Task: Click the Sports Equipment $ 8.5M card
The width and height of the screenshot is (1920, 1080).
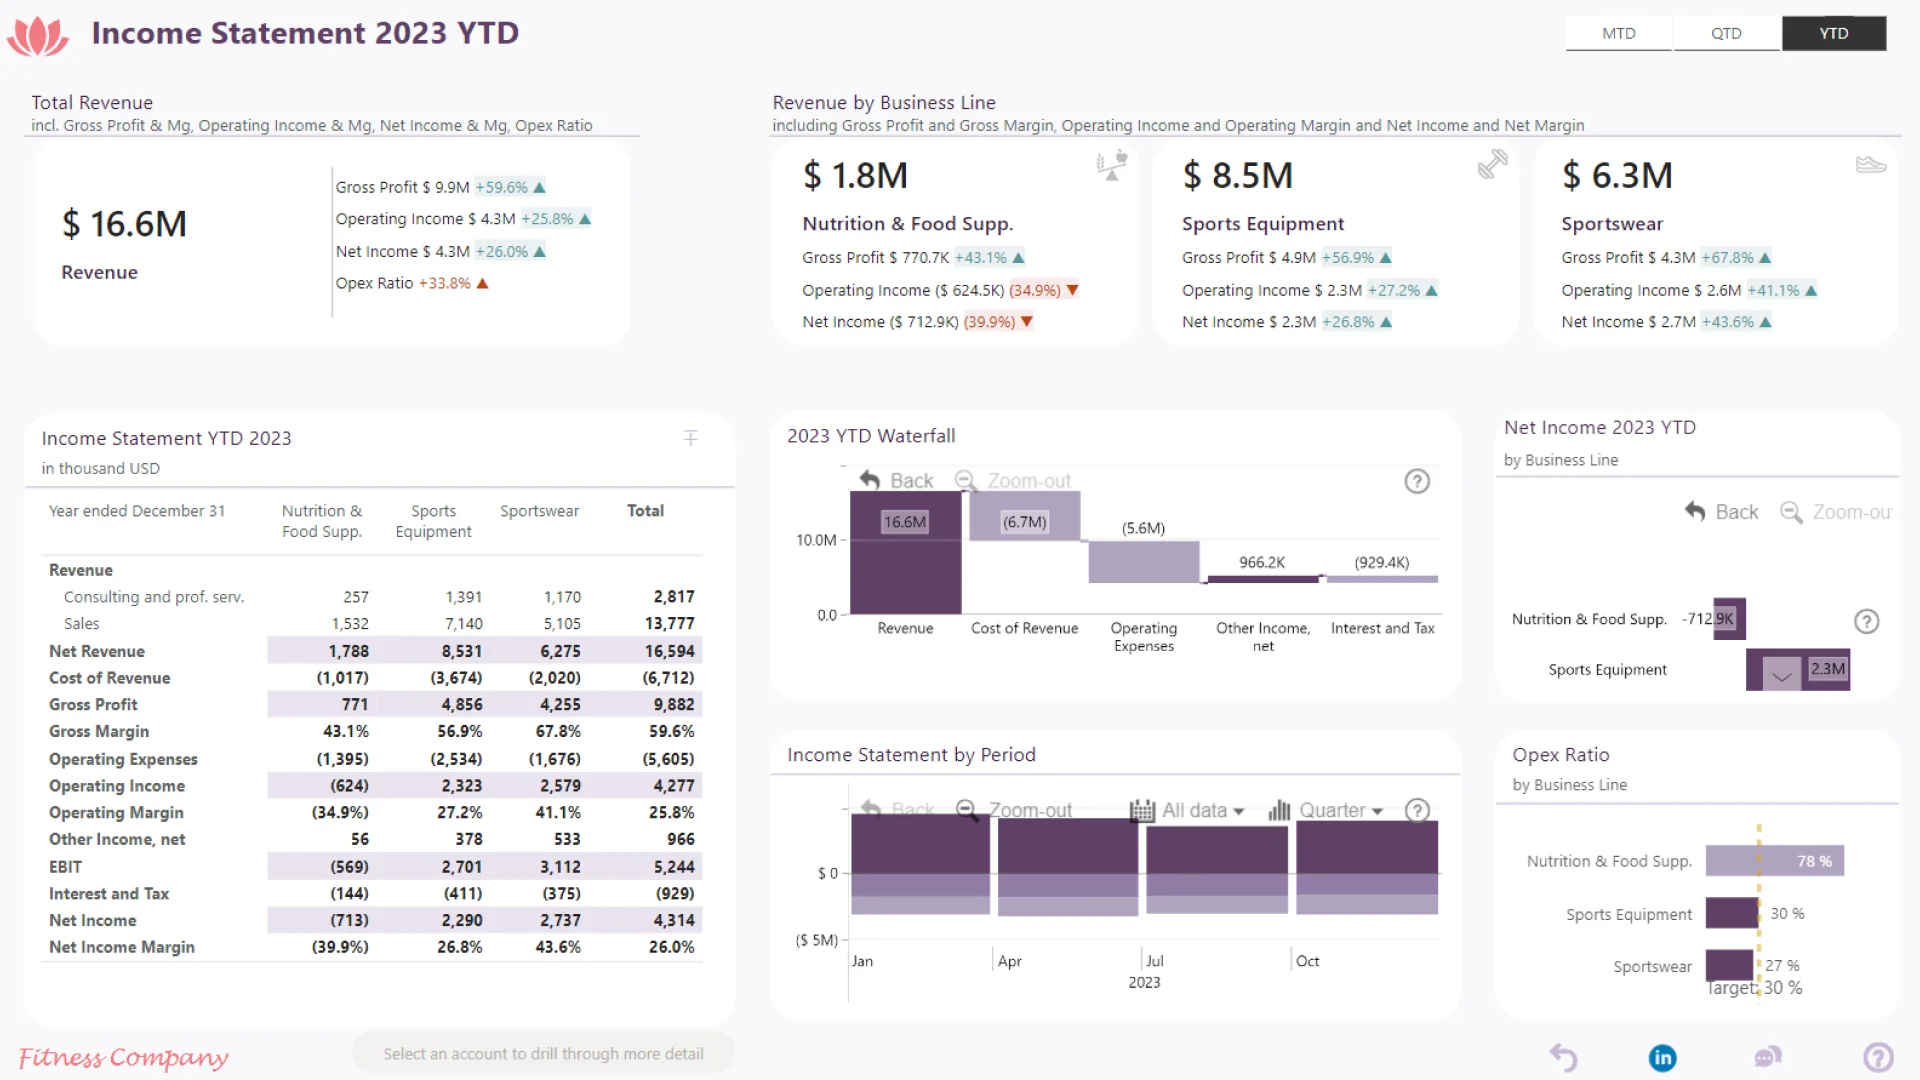Action: [x=1335, y=245]
